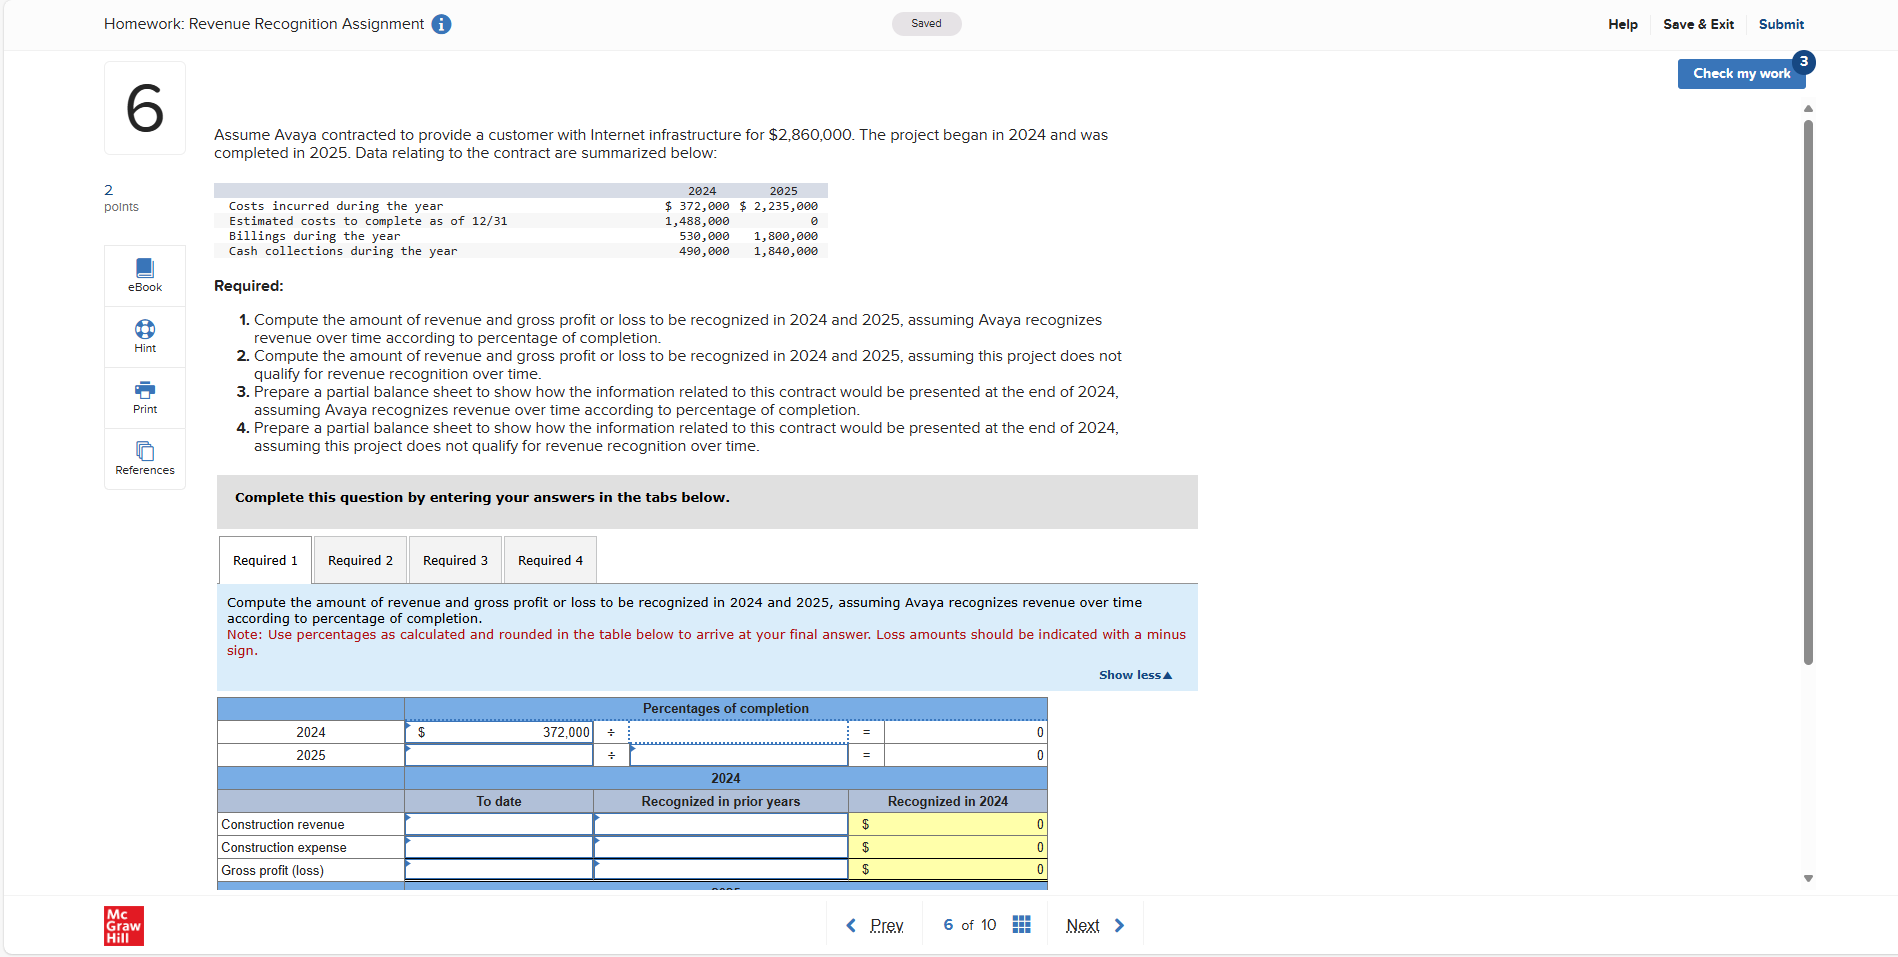Viewport: 1898px width, 957px height.
Task: Click the Check my work button
Action: tap(1741, 73)
